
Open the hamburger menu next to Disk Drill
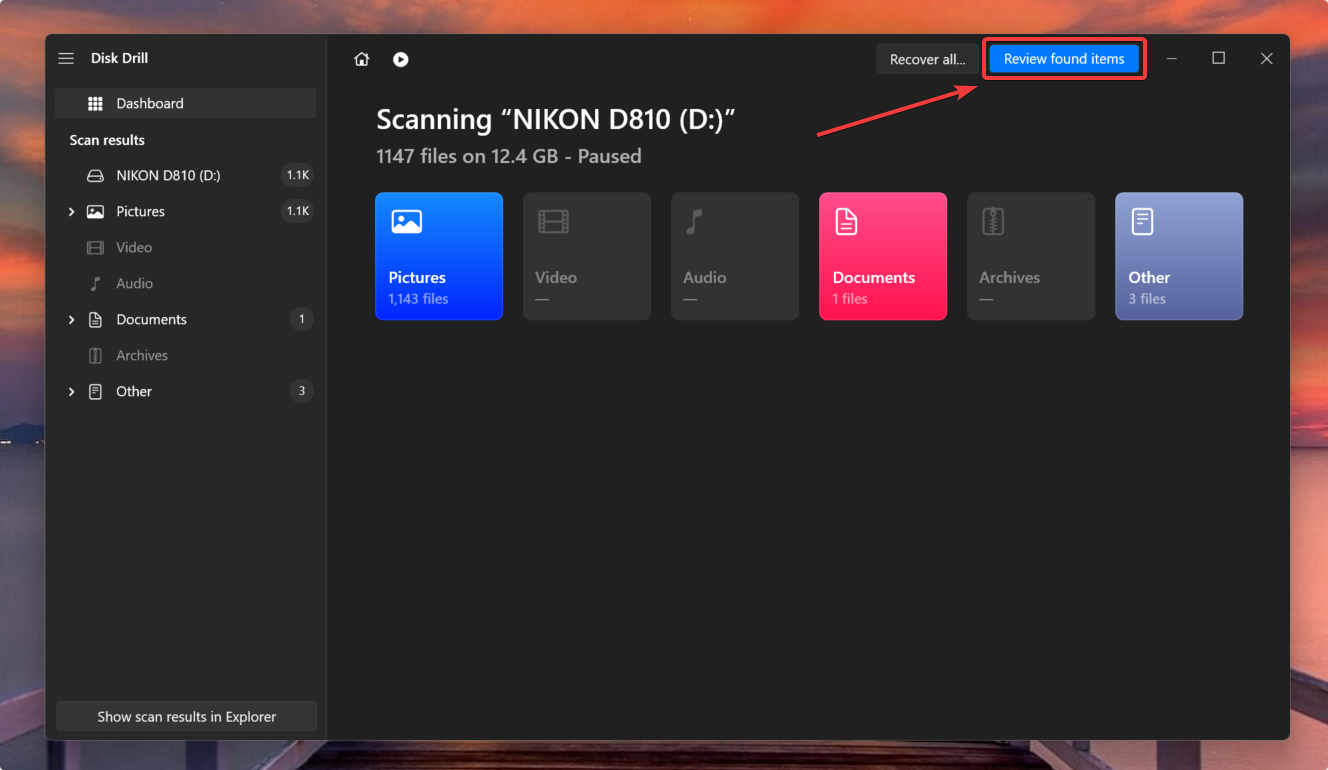[66, 58]
